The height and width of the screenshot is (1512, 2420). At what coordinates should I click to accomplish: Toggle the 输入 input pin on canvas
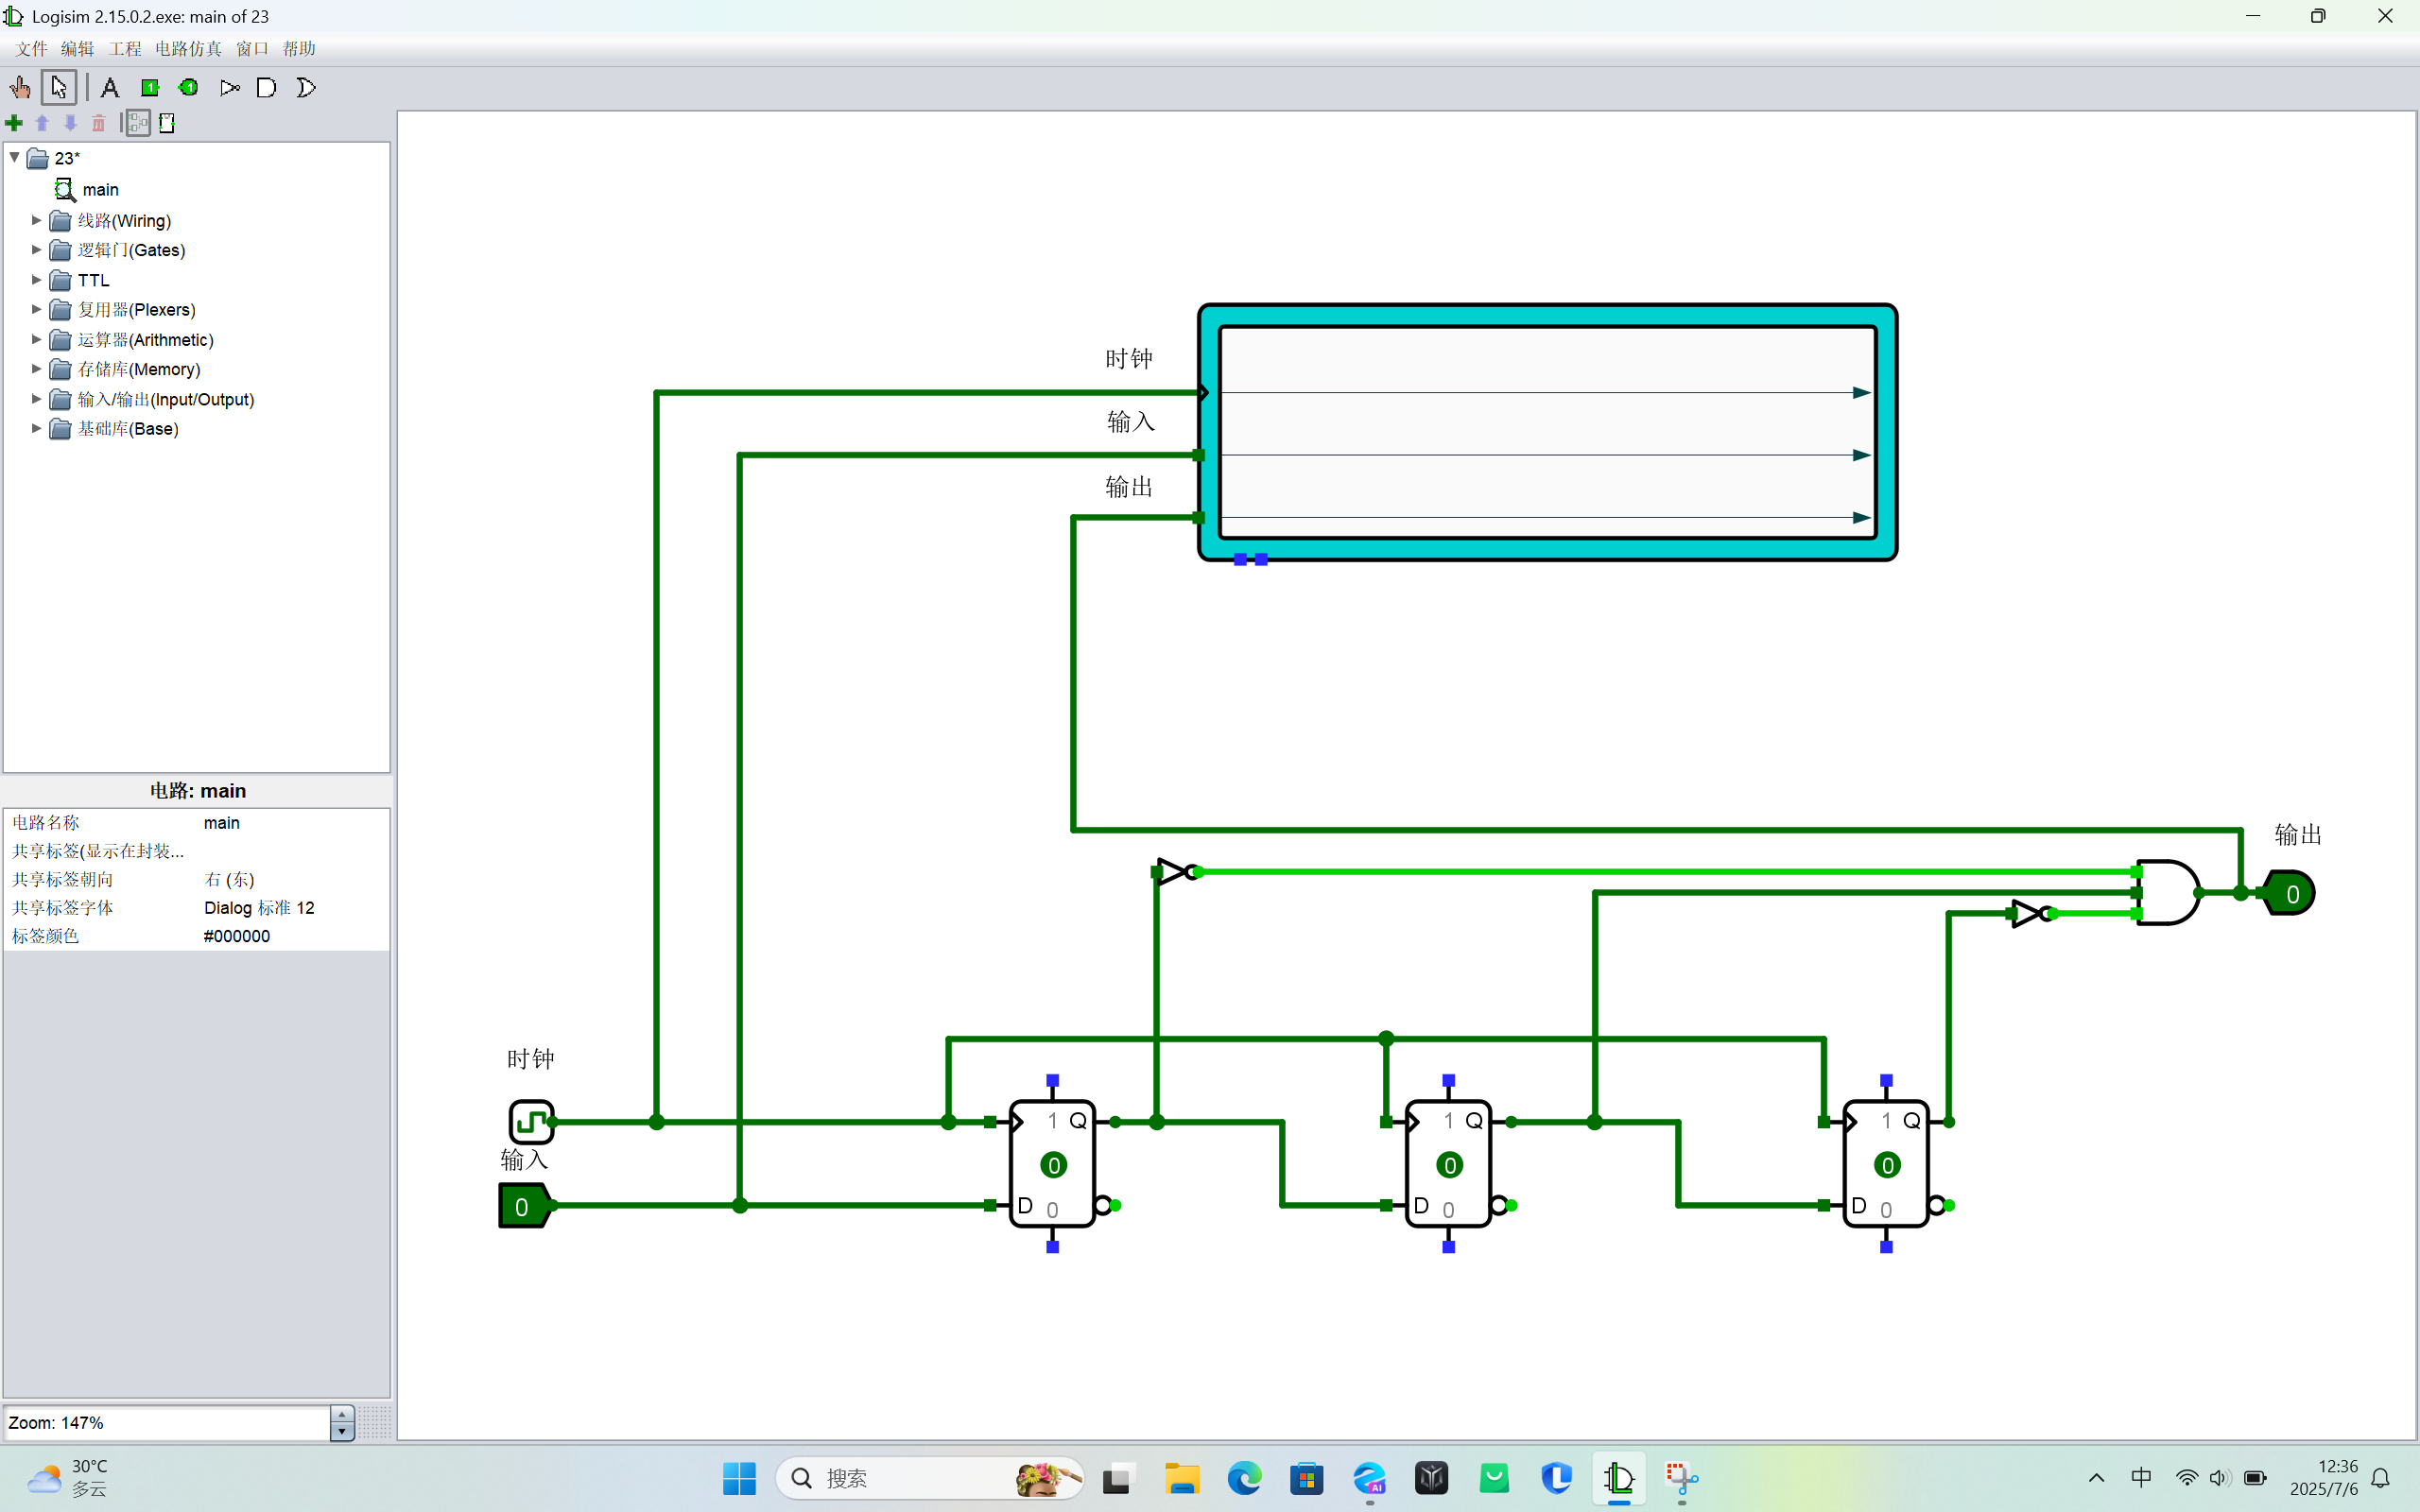click(521, 1206)
